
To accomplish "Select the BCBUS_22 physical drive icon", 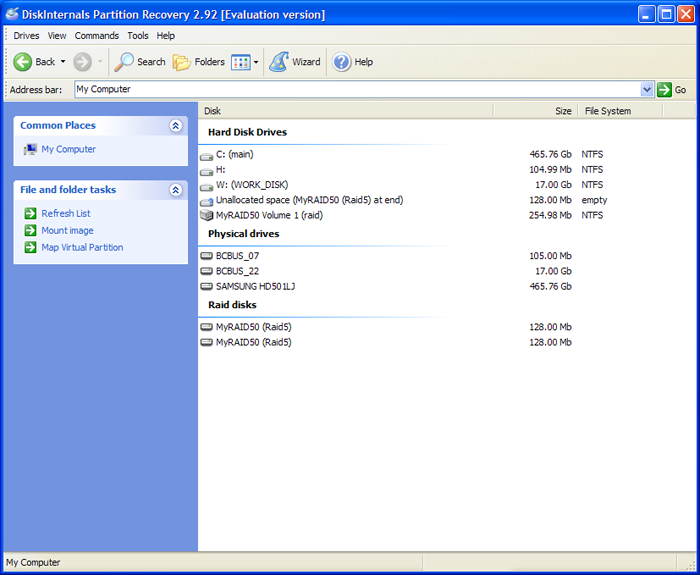I will (206, 271).
